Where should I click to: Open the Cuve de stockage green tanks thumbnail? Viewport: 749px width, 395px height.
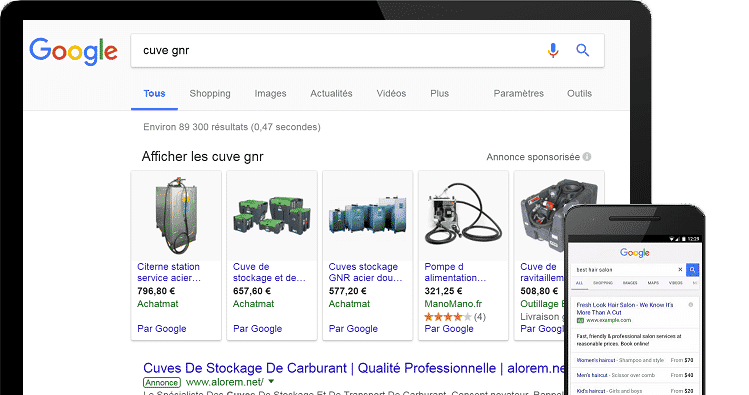click(x=272, y=216)
